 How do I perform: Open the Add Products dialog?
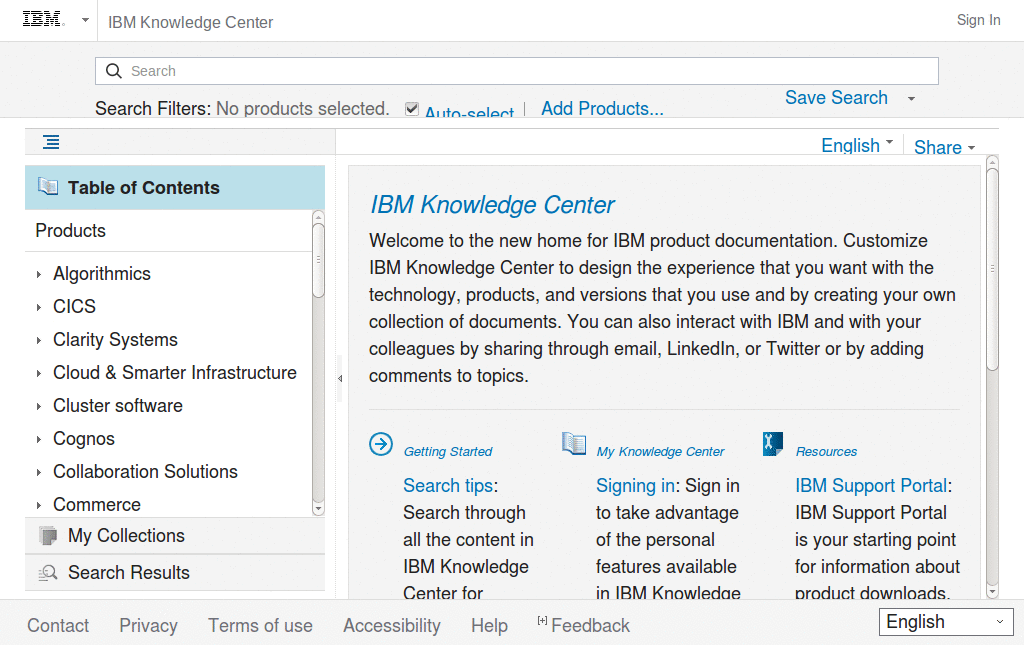click(602, 108)
